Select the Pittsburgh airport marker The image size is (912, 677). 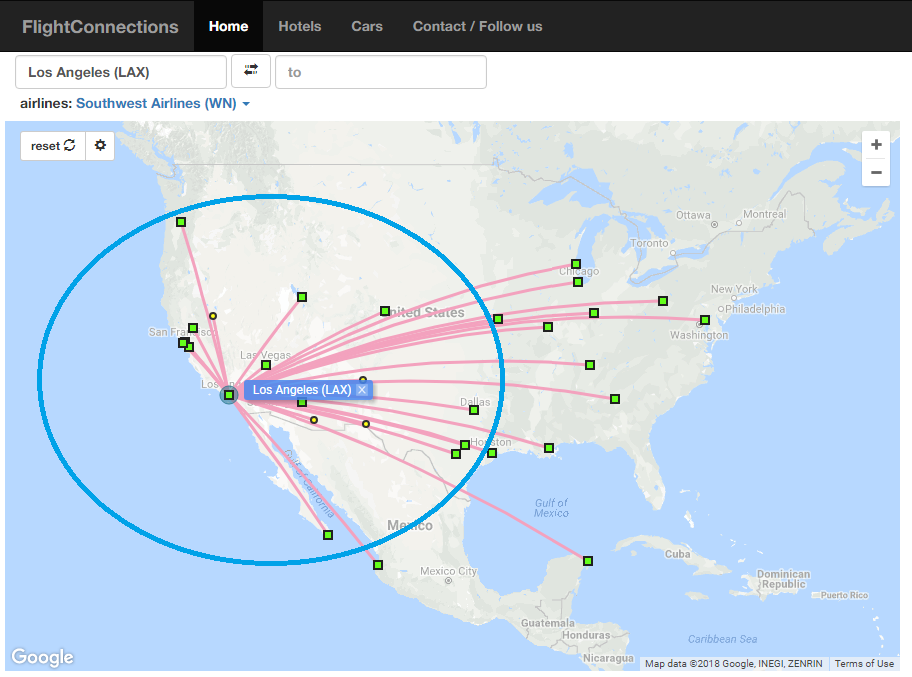pos(663,301)
